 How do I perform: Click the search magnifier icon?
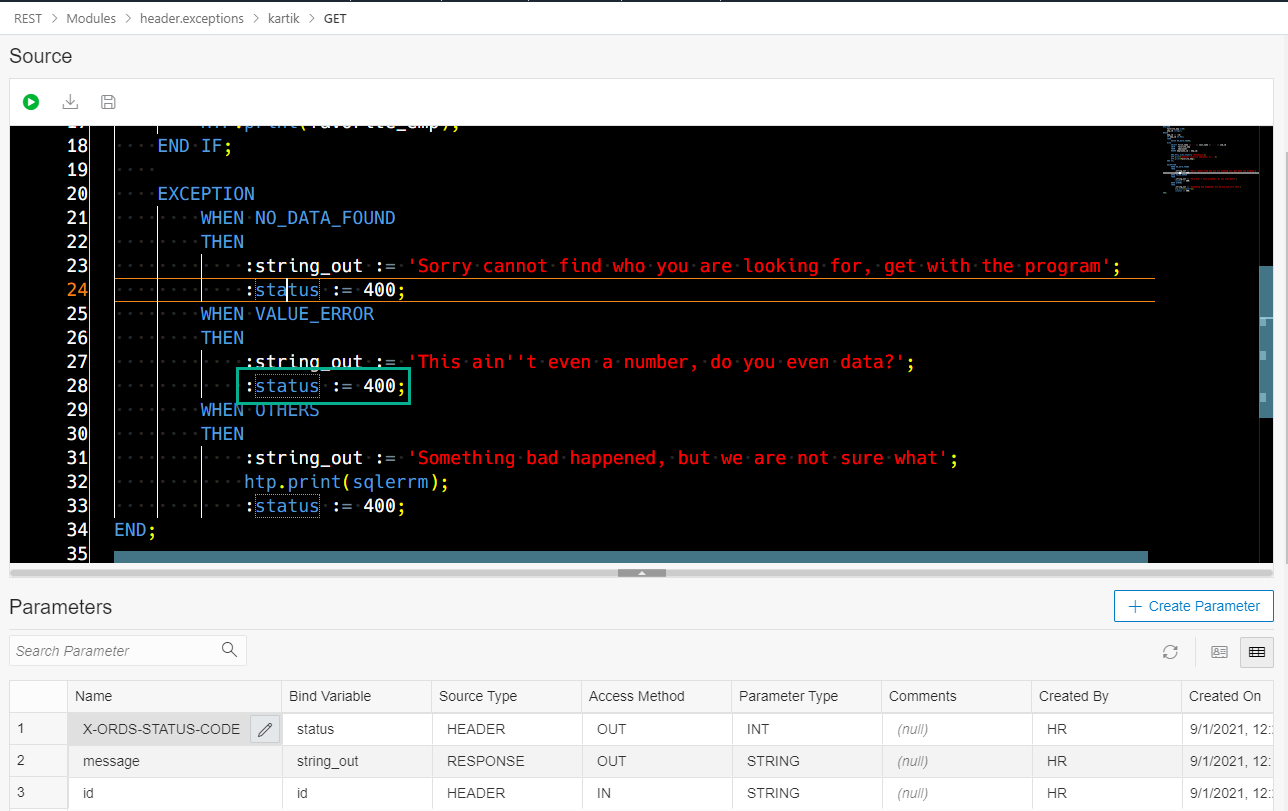pos(229,650)
